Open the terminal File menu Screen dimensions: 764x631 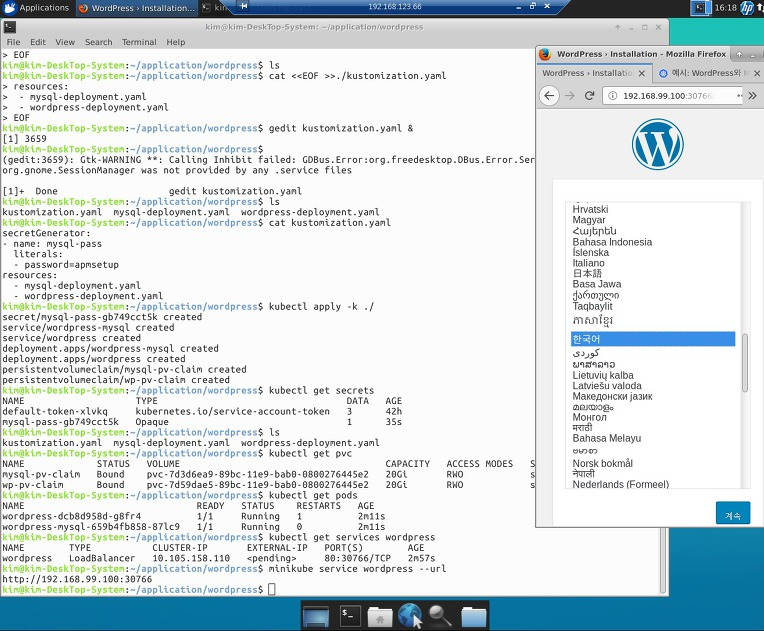(x=13, y=42)
